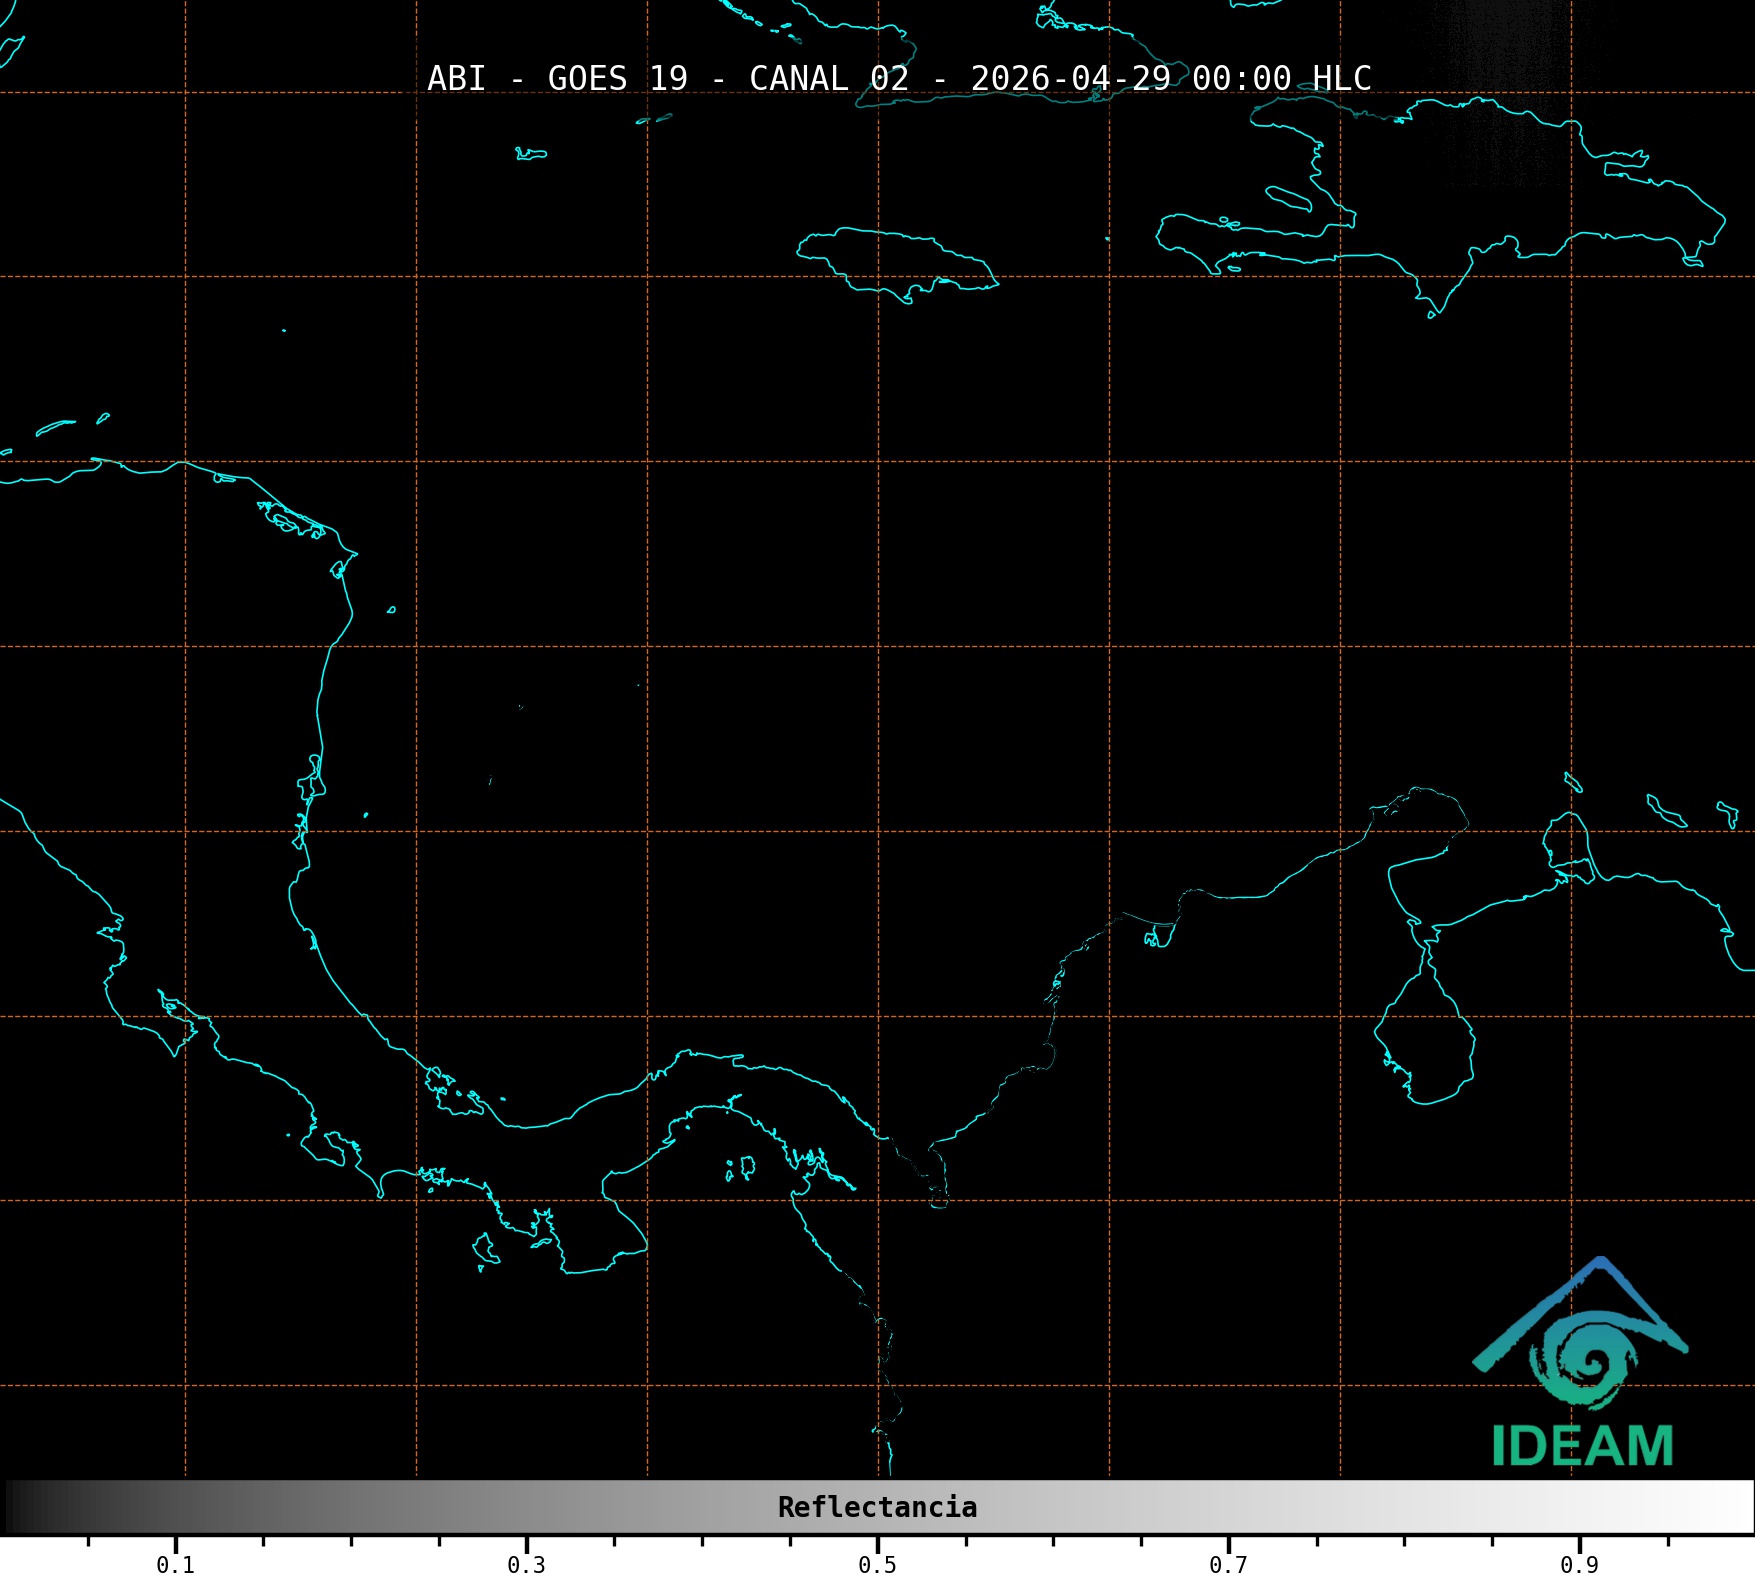Click the 0.9 reflectance tick label

1579,1564
